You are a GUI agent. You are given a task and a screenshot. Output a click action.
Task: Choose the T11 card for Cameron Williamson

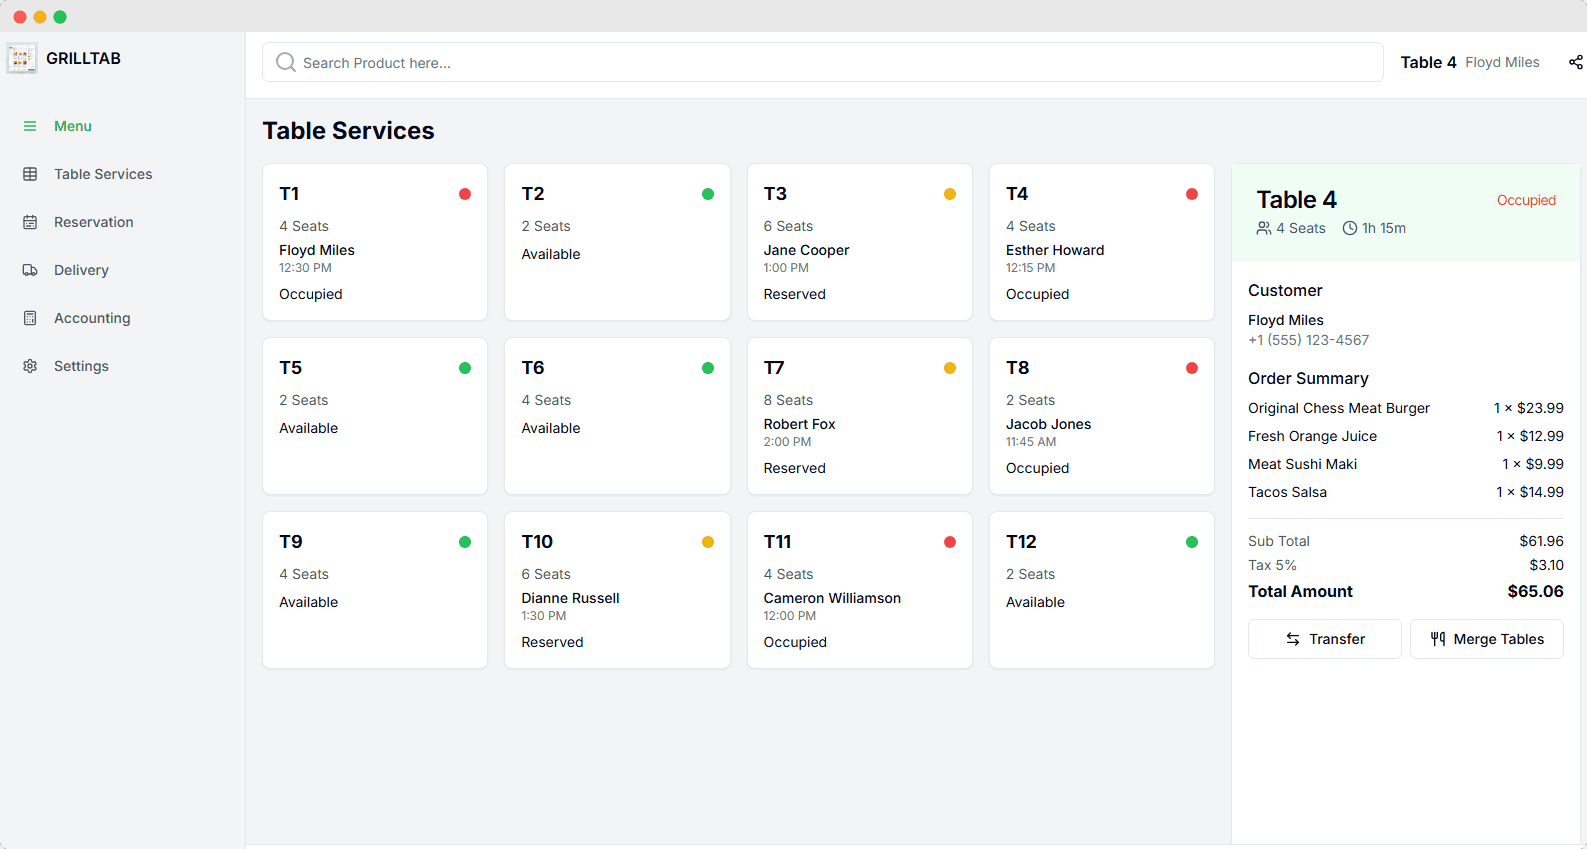coord(859,590)
